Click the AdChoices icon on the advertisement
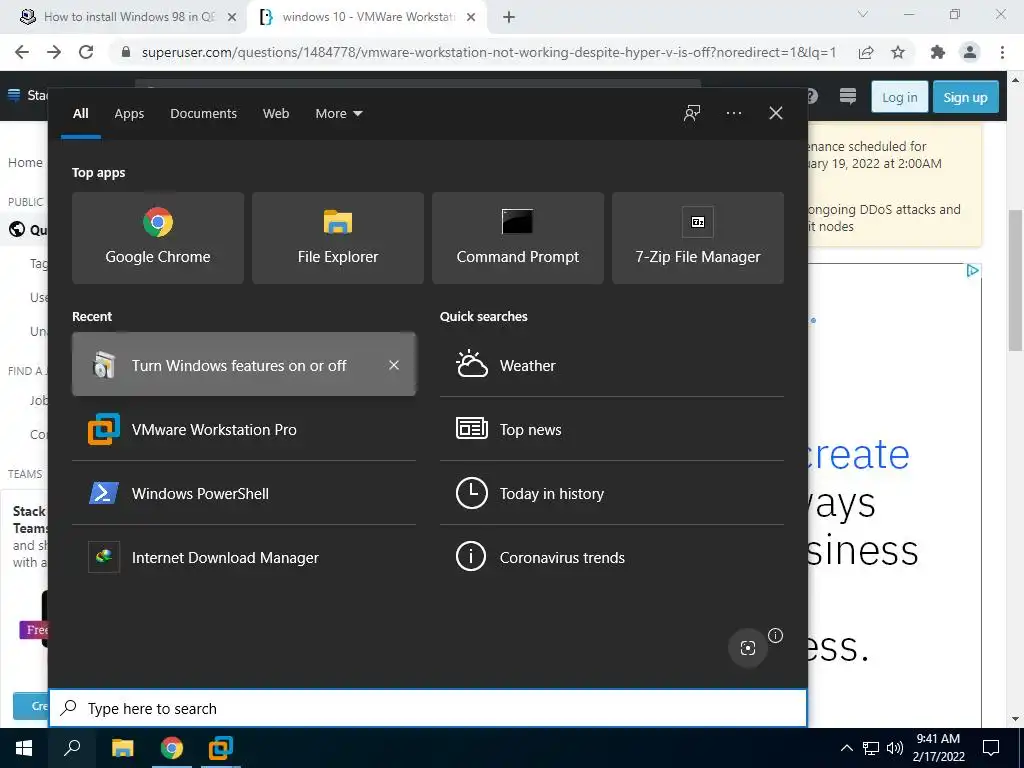This screenshot has width=1024, height=768. pos(972,270)
